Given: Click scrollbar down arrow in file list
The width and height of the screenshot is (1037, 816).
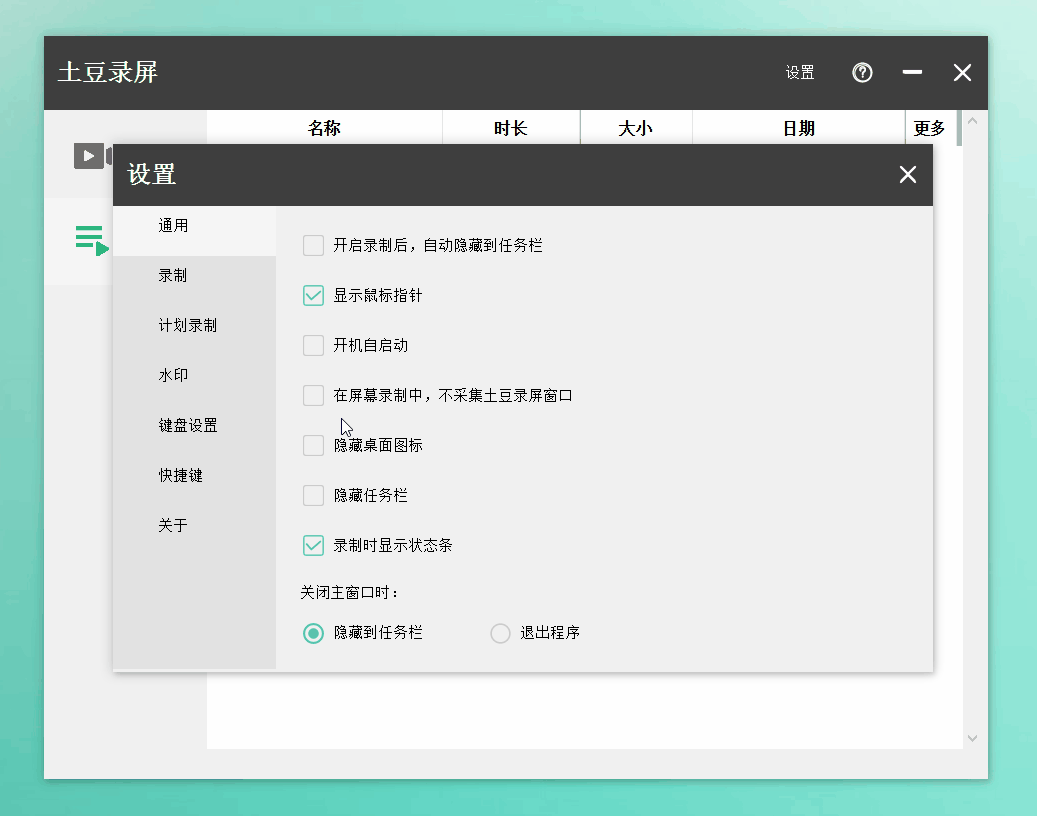Looking at the screenshot, I should (972, 738).
